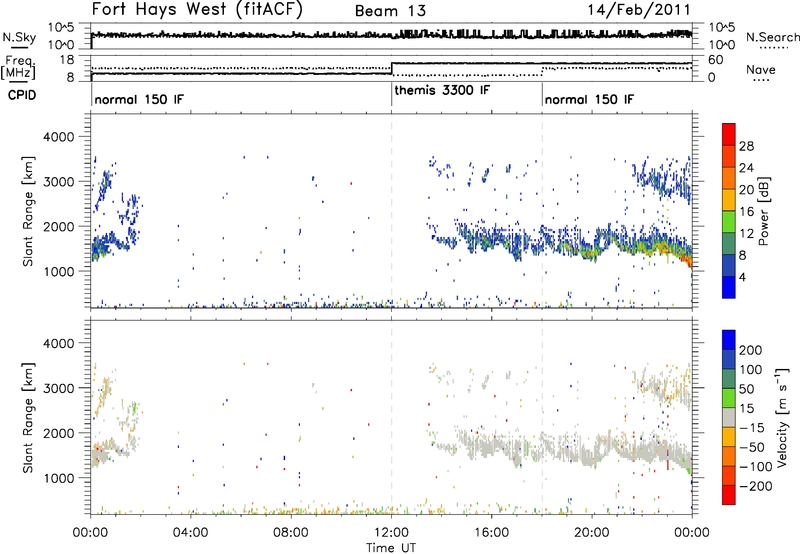800x554 pixels.
Task: Click the 'Velocity [m s-1]' colorbar title
Action: [x=782, y=416]
